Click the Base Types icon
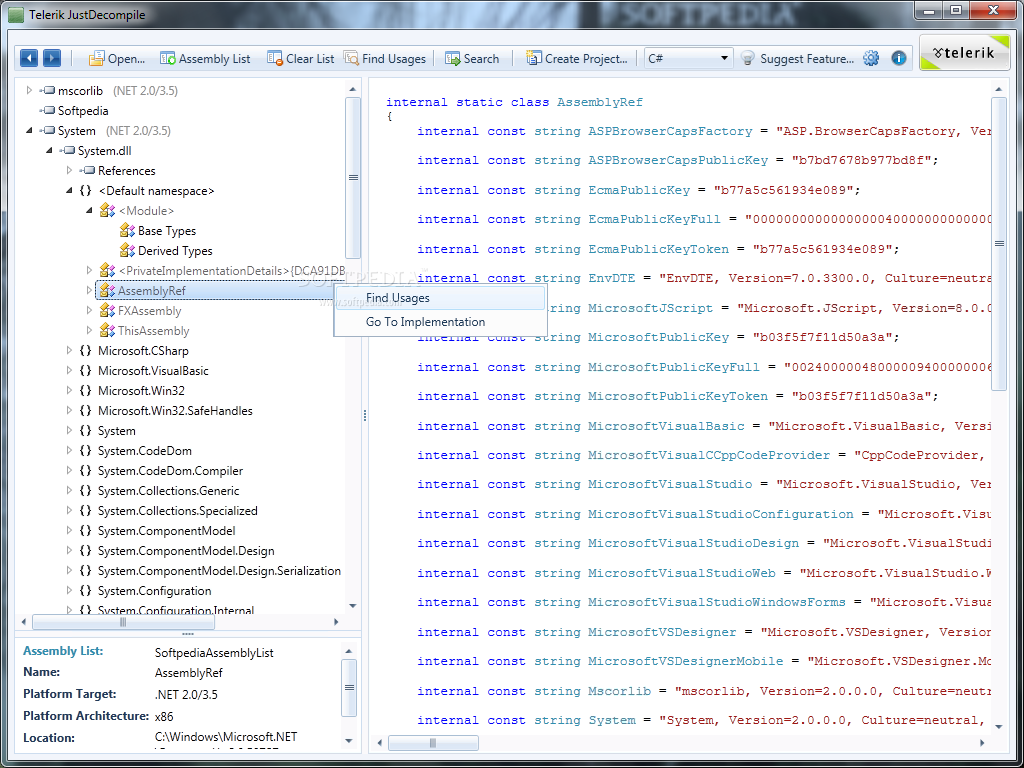This screenshot has width=1024, height=768. point(127,231)
